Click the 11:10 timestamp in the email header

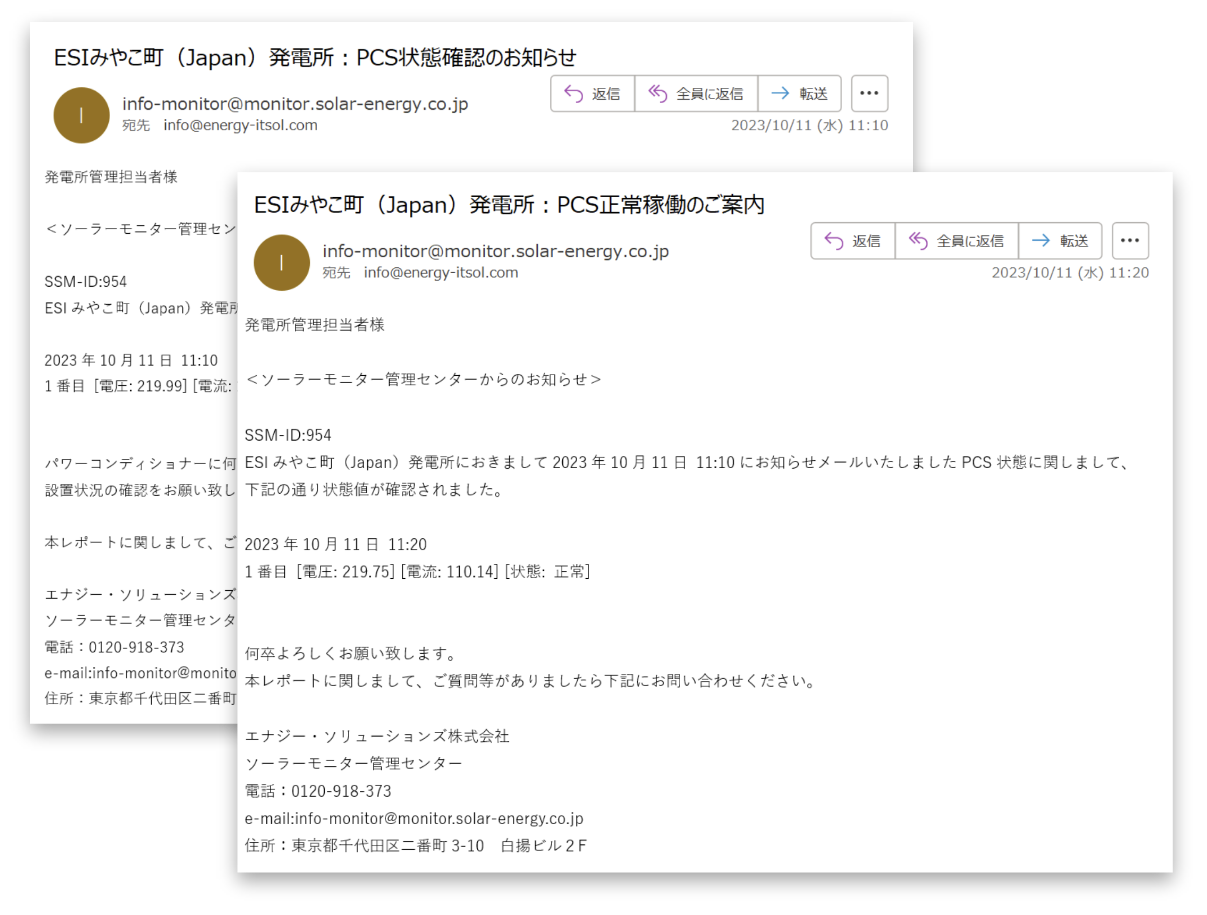point(809,126)
